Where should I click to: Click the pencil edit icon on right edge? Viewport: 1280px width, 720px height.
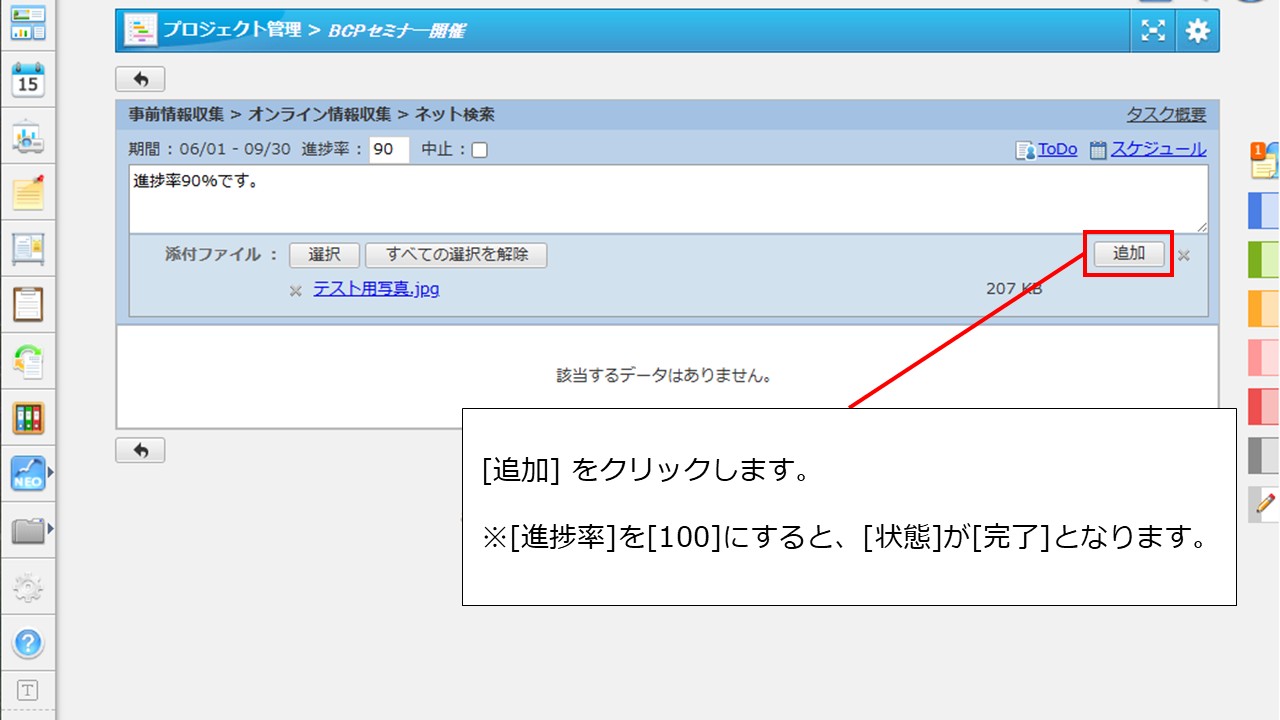click(x=1265, y=504)
